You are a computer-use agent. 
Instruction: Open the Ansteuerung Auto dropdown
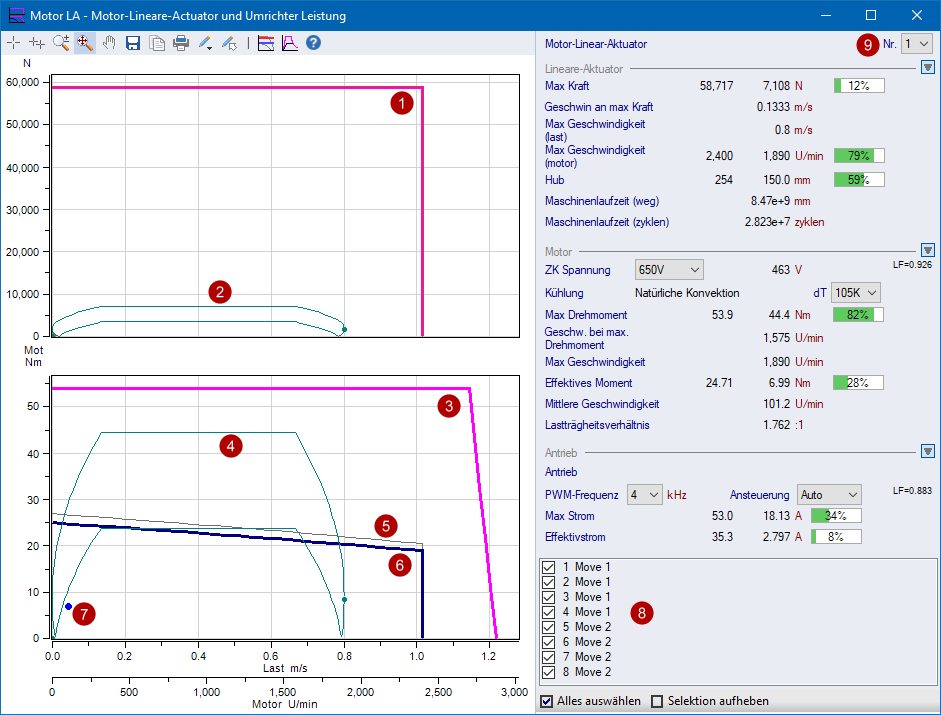pyautogui.click(x=829, y=494)
